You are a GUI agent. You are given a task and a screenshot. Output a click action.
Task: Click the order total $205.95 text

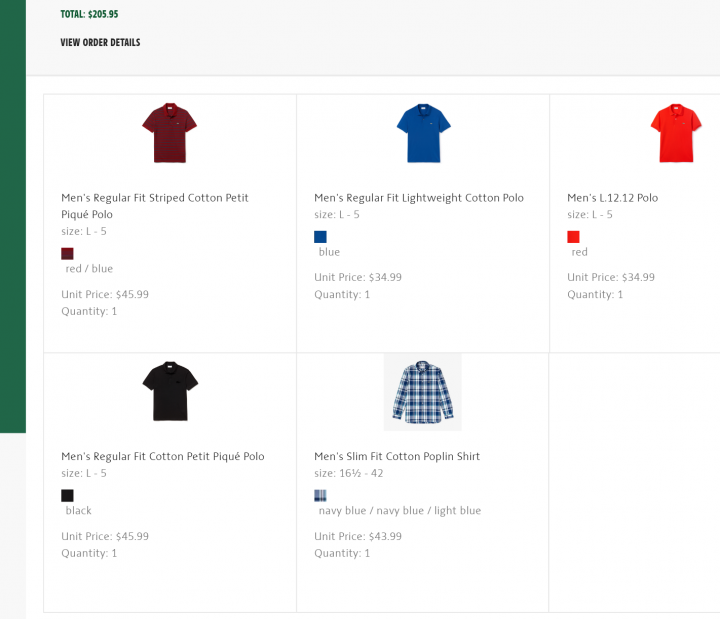pos(89,15)
